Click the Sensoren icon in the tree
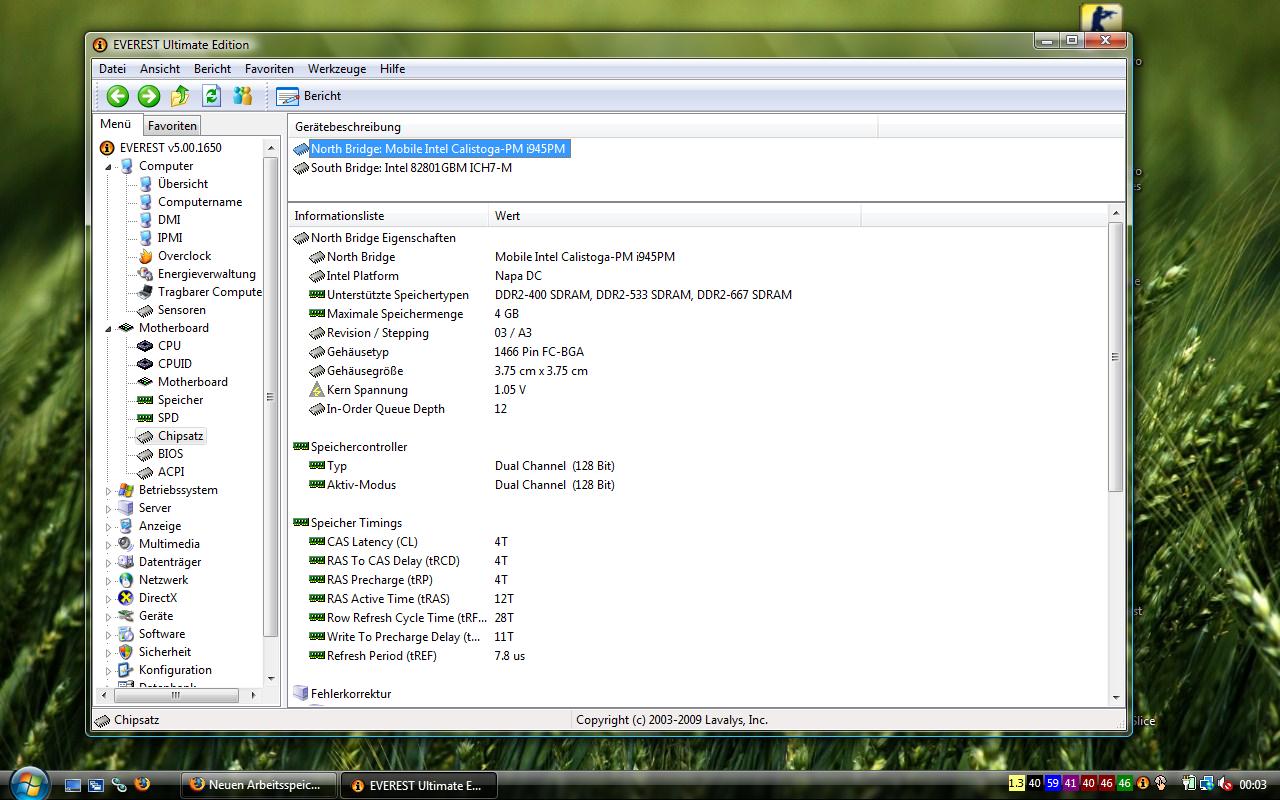 click(145, 310)
